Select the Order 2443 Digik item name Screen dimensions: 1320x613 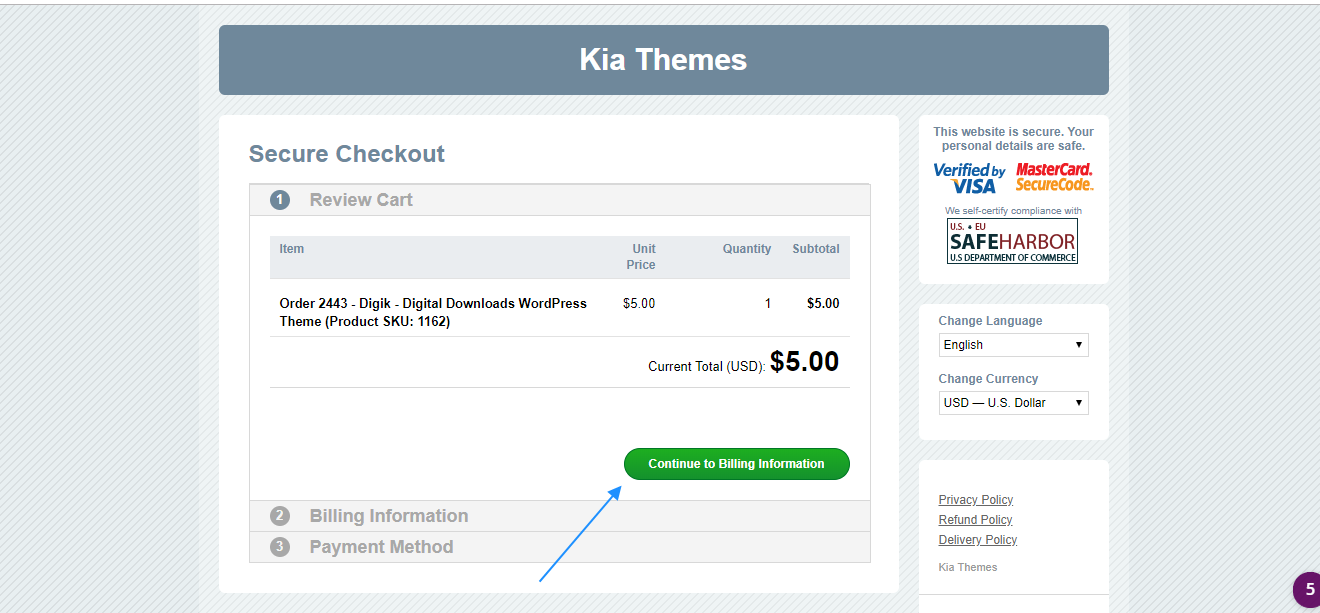[433, 312]
